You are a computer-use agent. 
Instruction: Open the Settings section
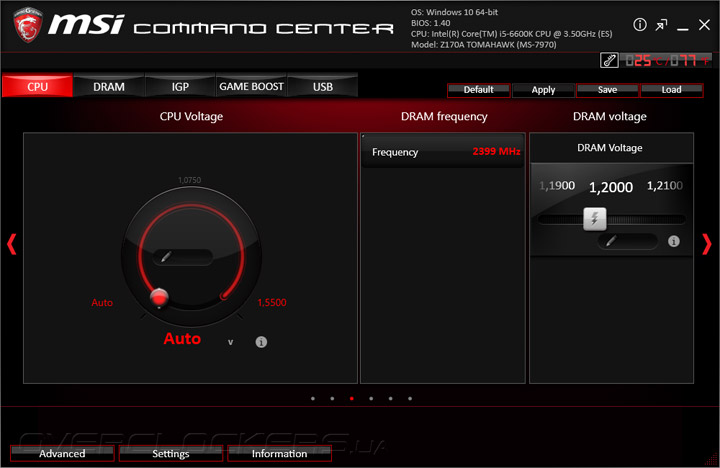[171, 453]
